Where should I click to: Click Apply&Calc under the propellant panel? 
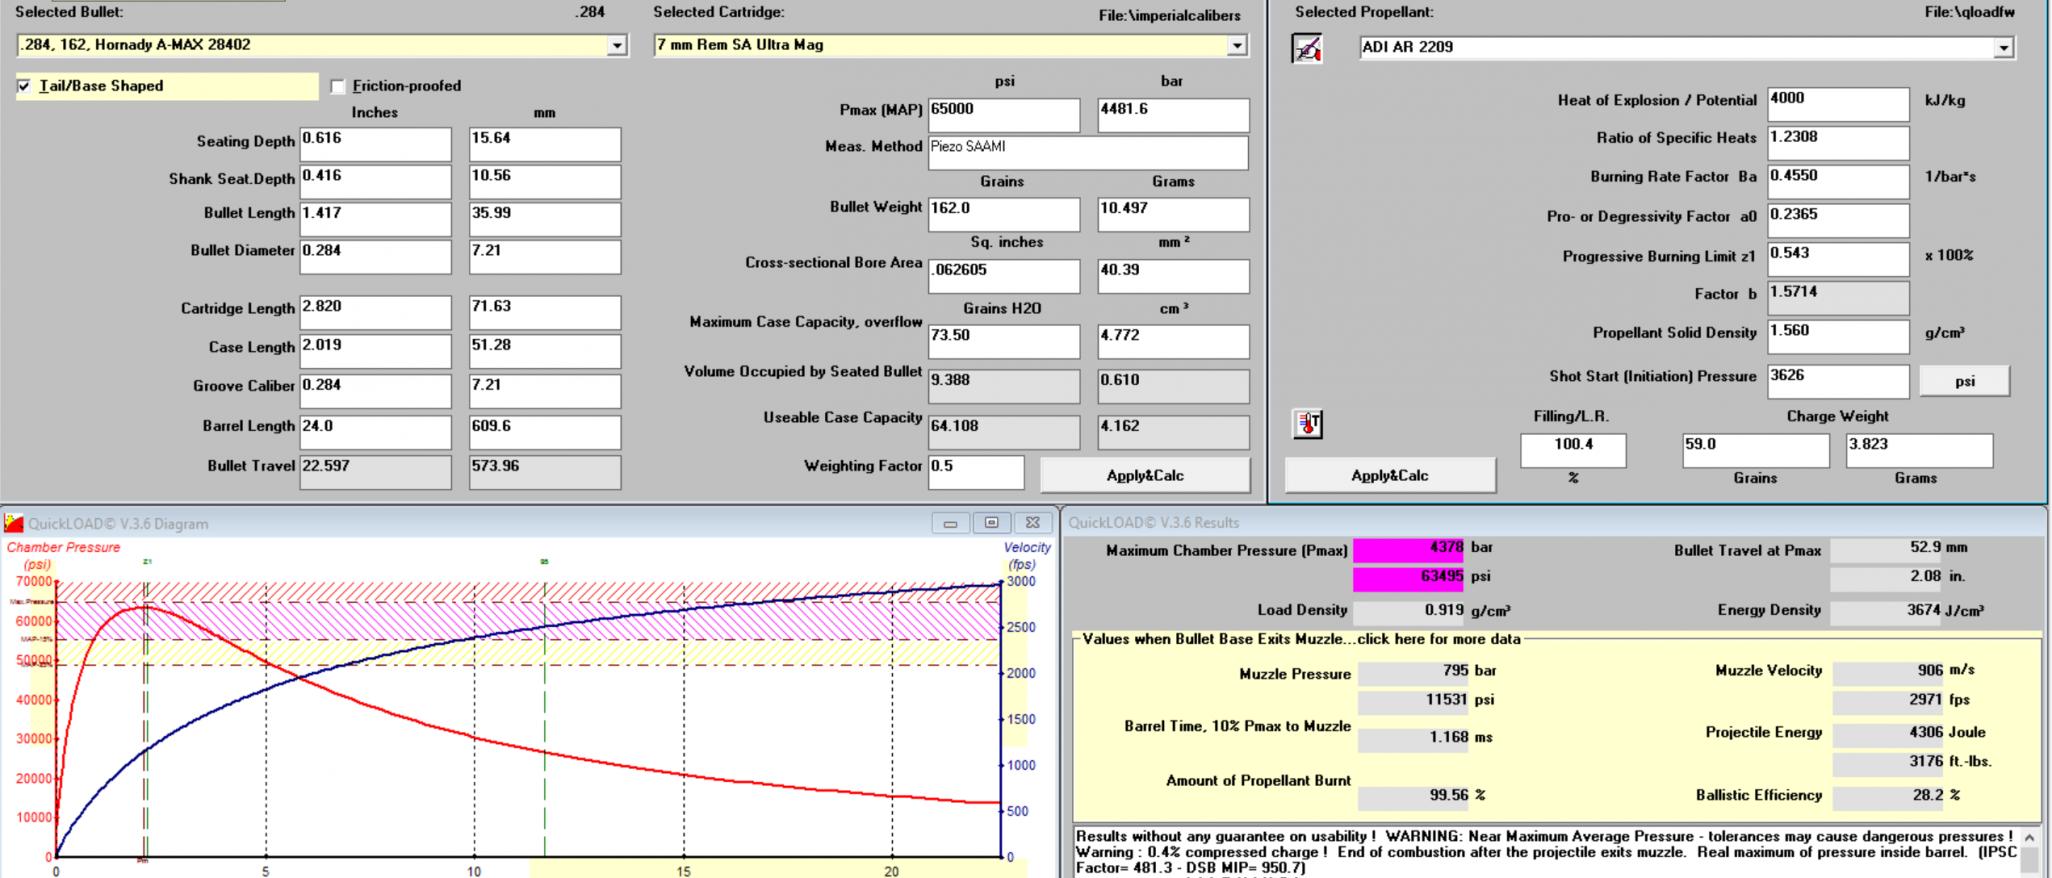point(1390,476)
